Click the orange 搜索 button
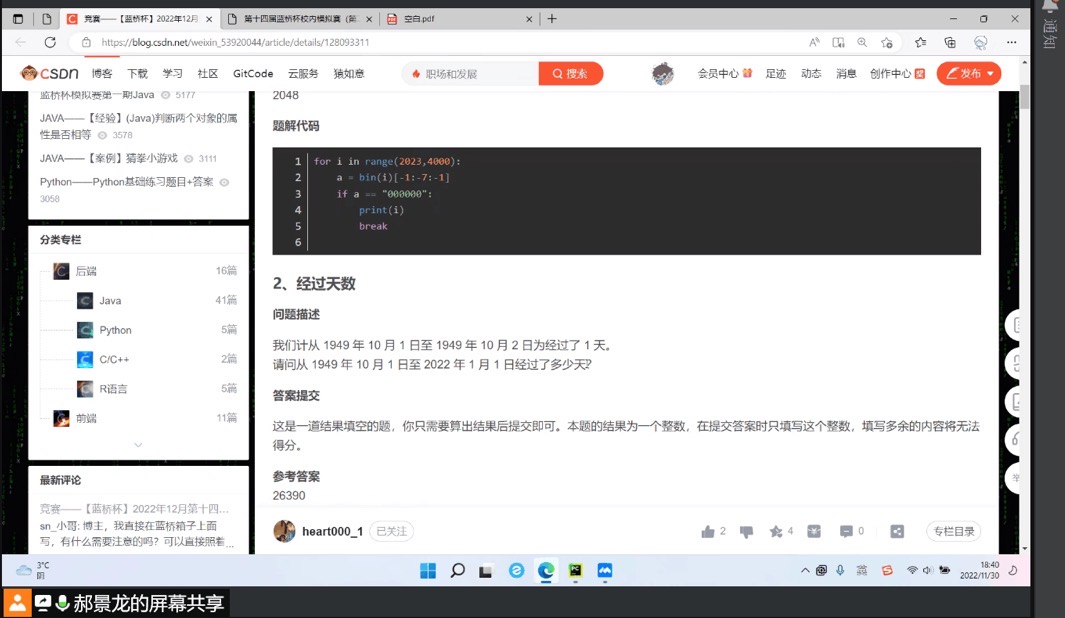 tap(571, 73)
